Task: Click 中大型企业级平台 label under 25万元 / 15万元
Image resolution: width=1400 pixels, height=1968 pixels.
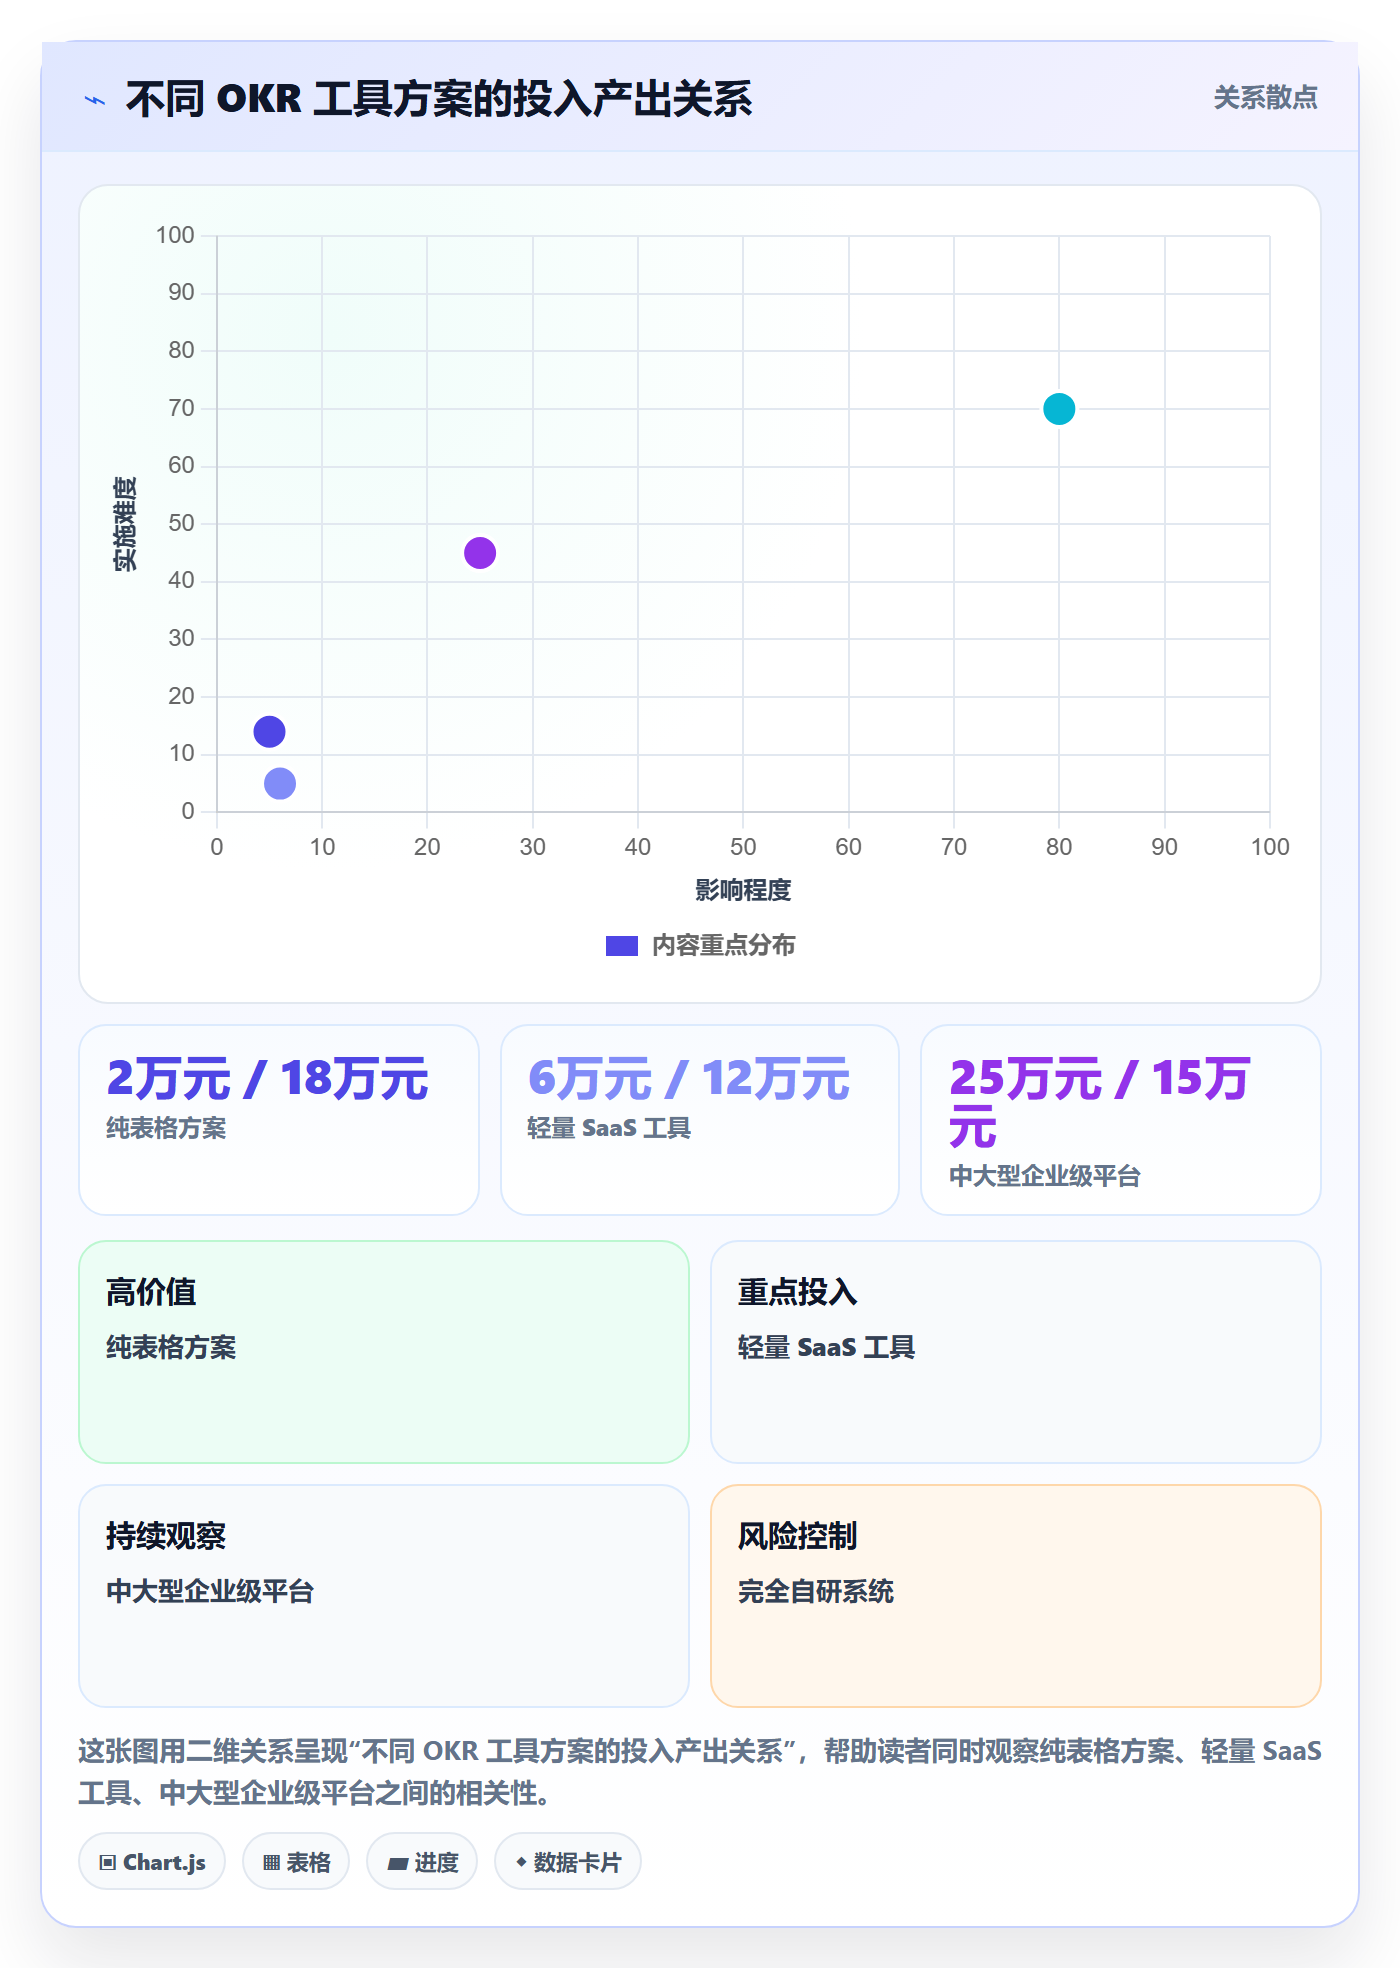Action: (1045, 1176)
